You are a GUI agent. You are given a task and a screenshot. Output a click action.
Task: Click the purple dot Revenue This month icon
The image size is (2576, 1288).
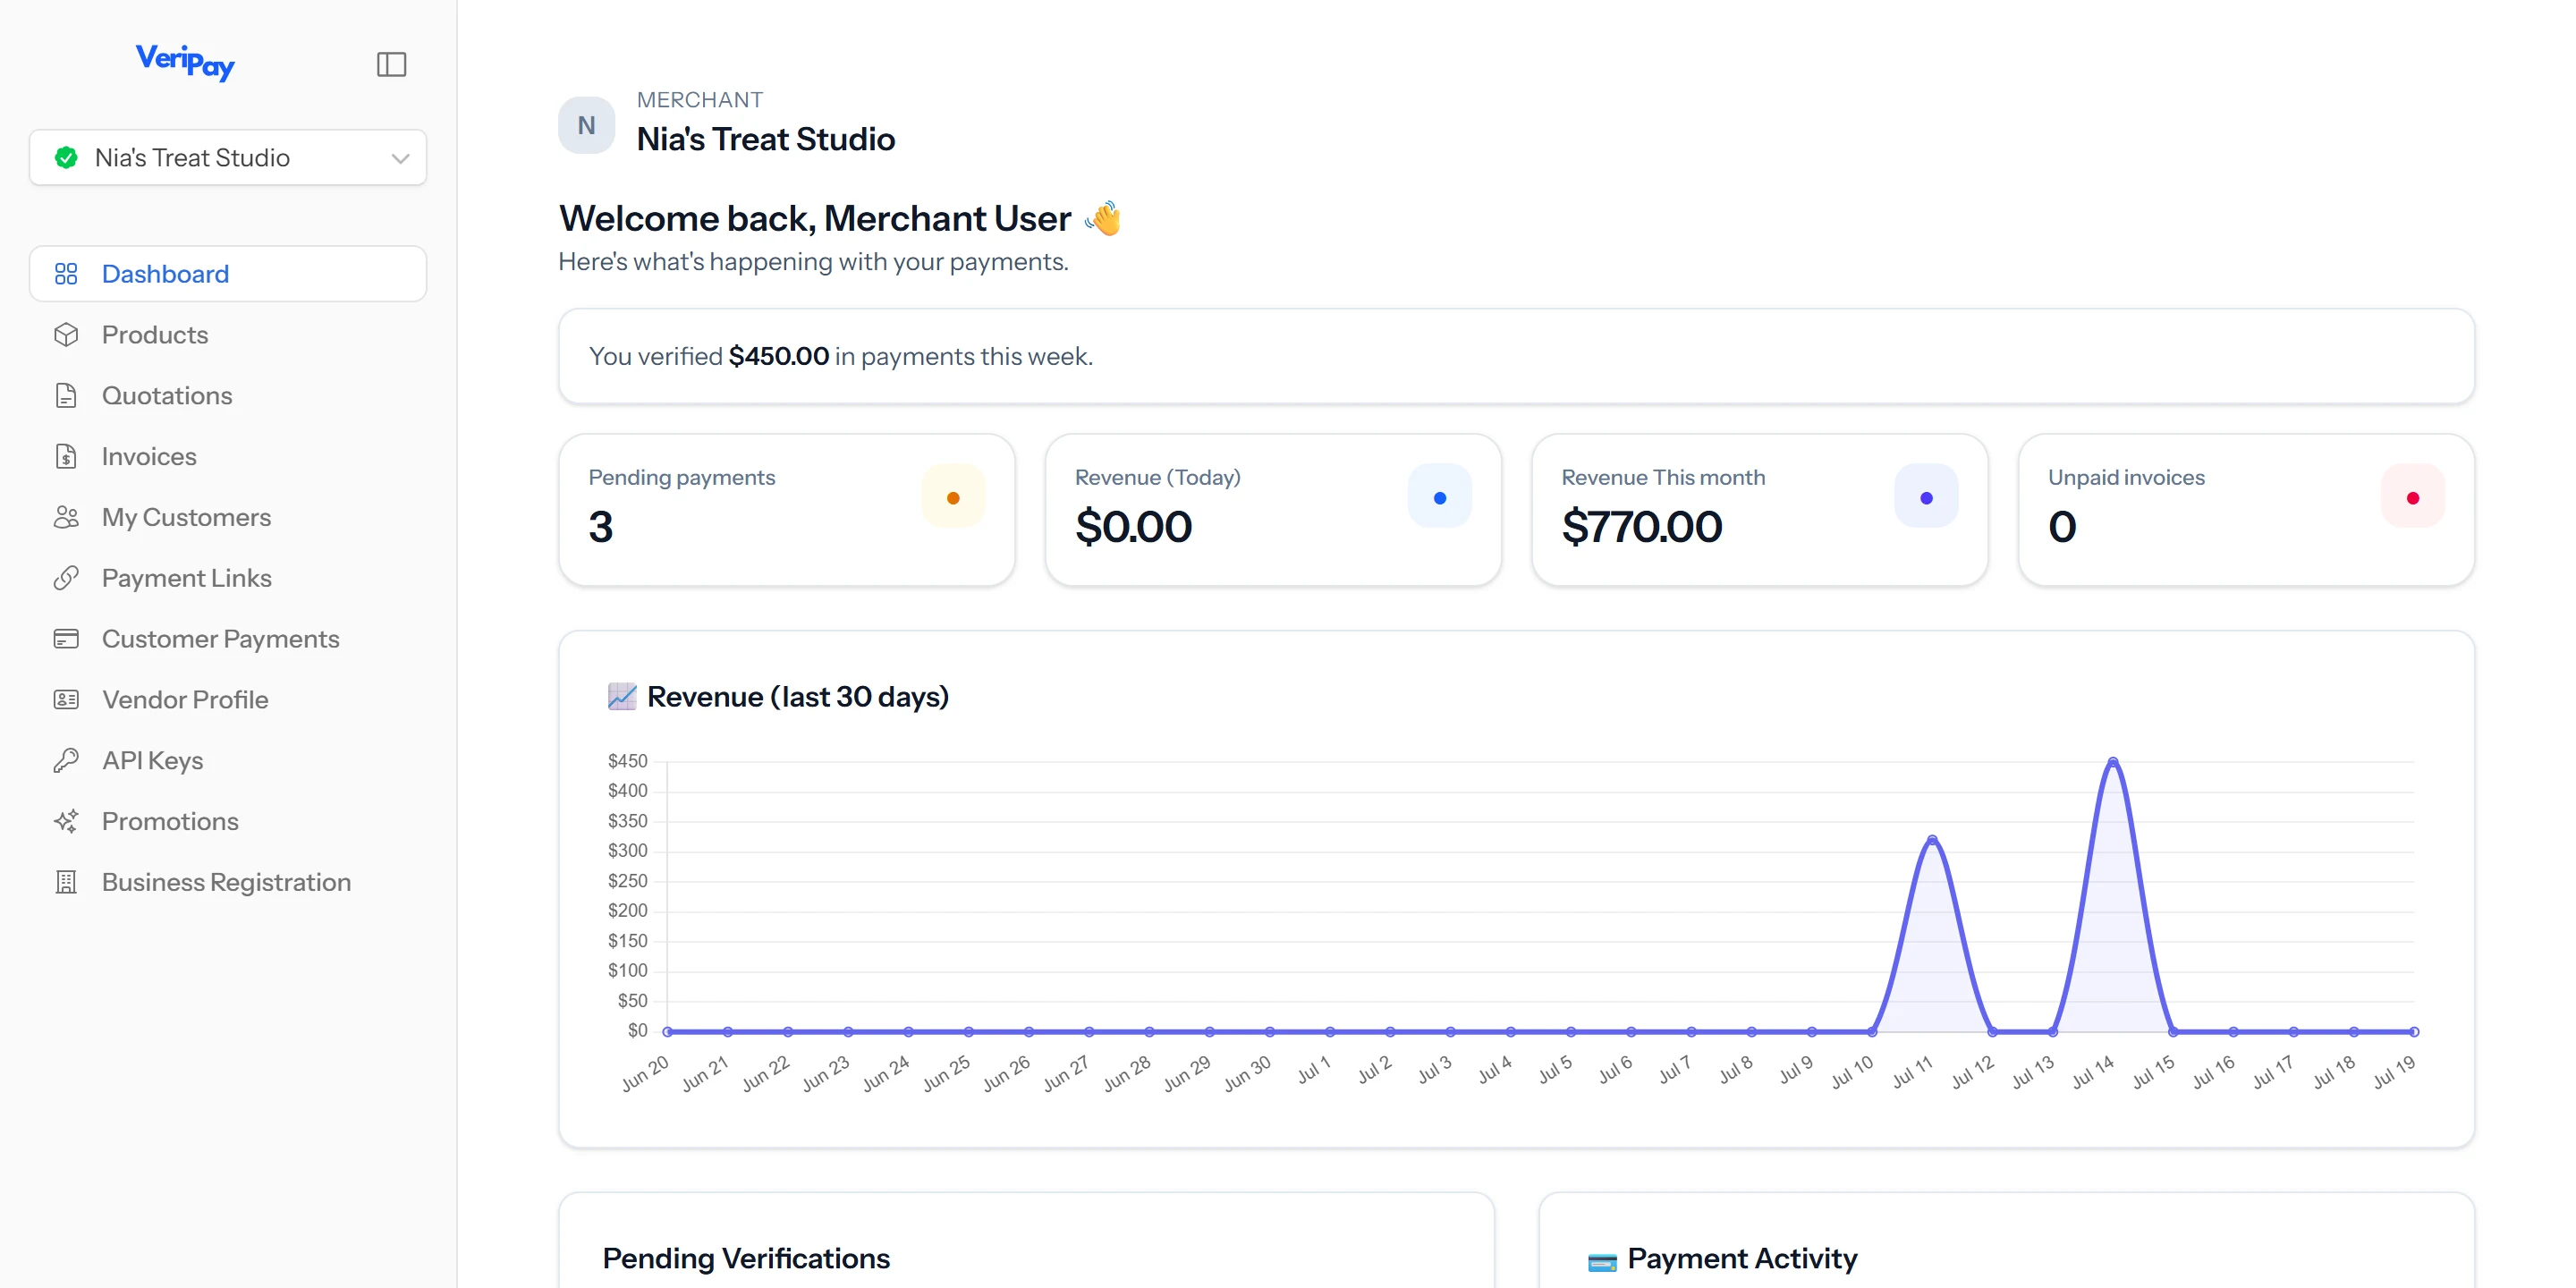1926,497
